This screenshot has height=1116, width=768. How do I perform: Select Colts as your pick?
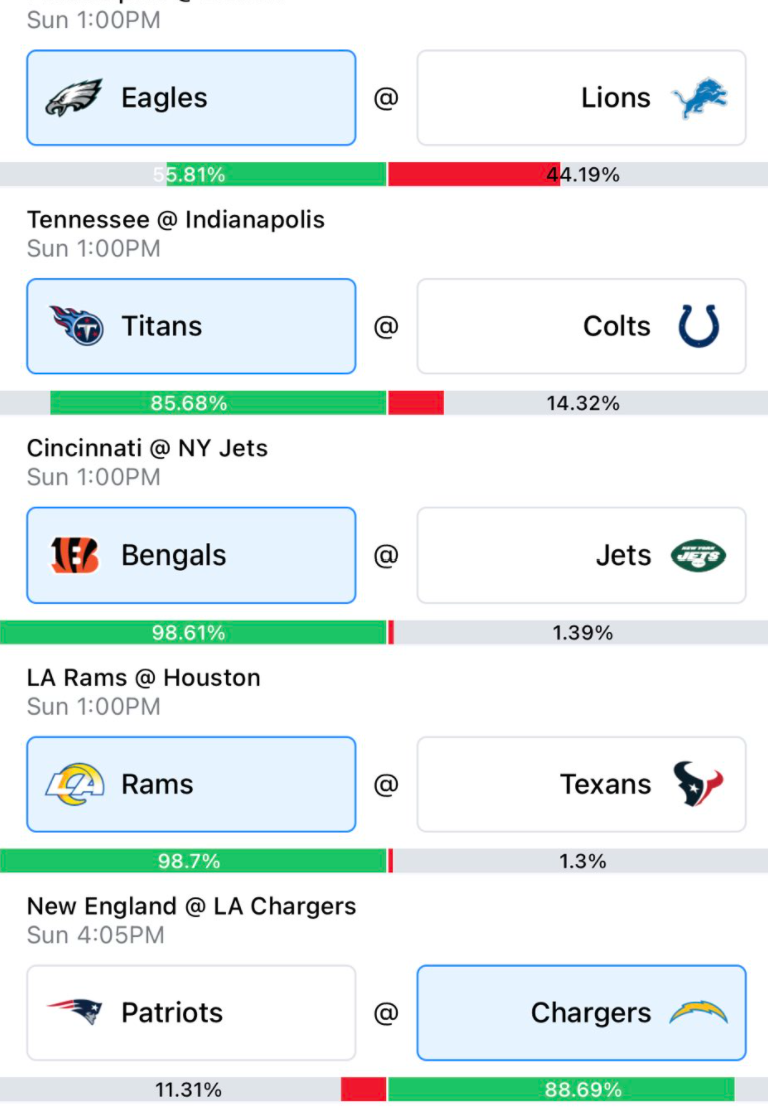(582, 326)
